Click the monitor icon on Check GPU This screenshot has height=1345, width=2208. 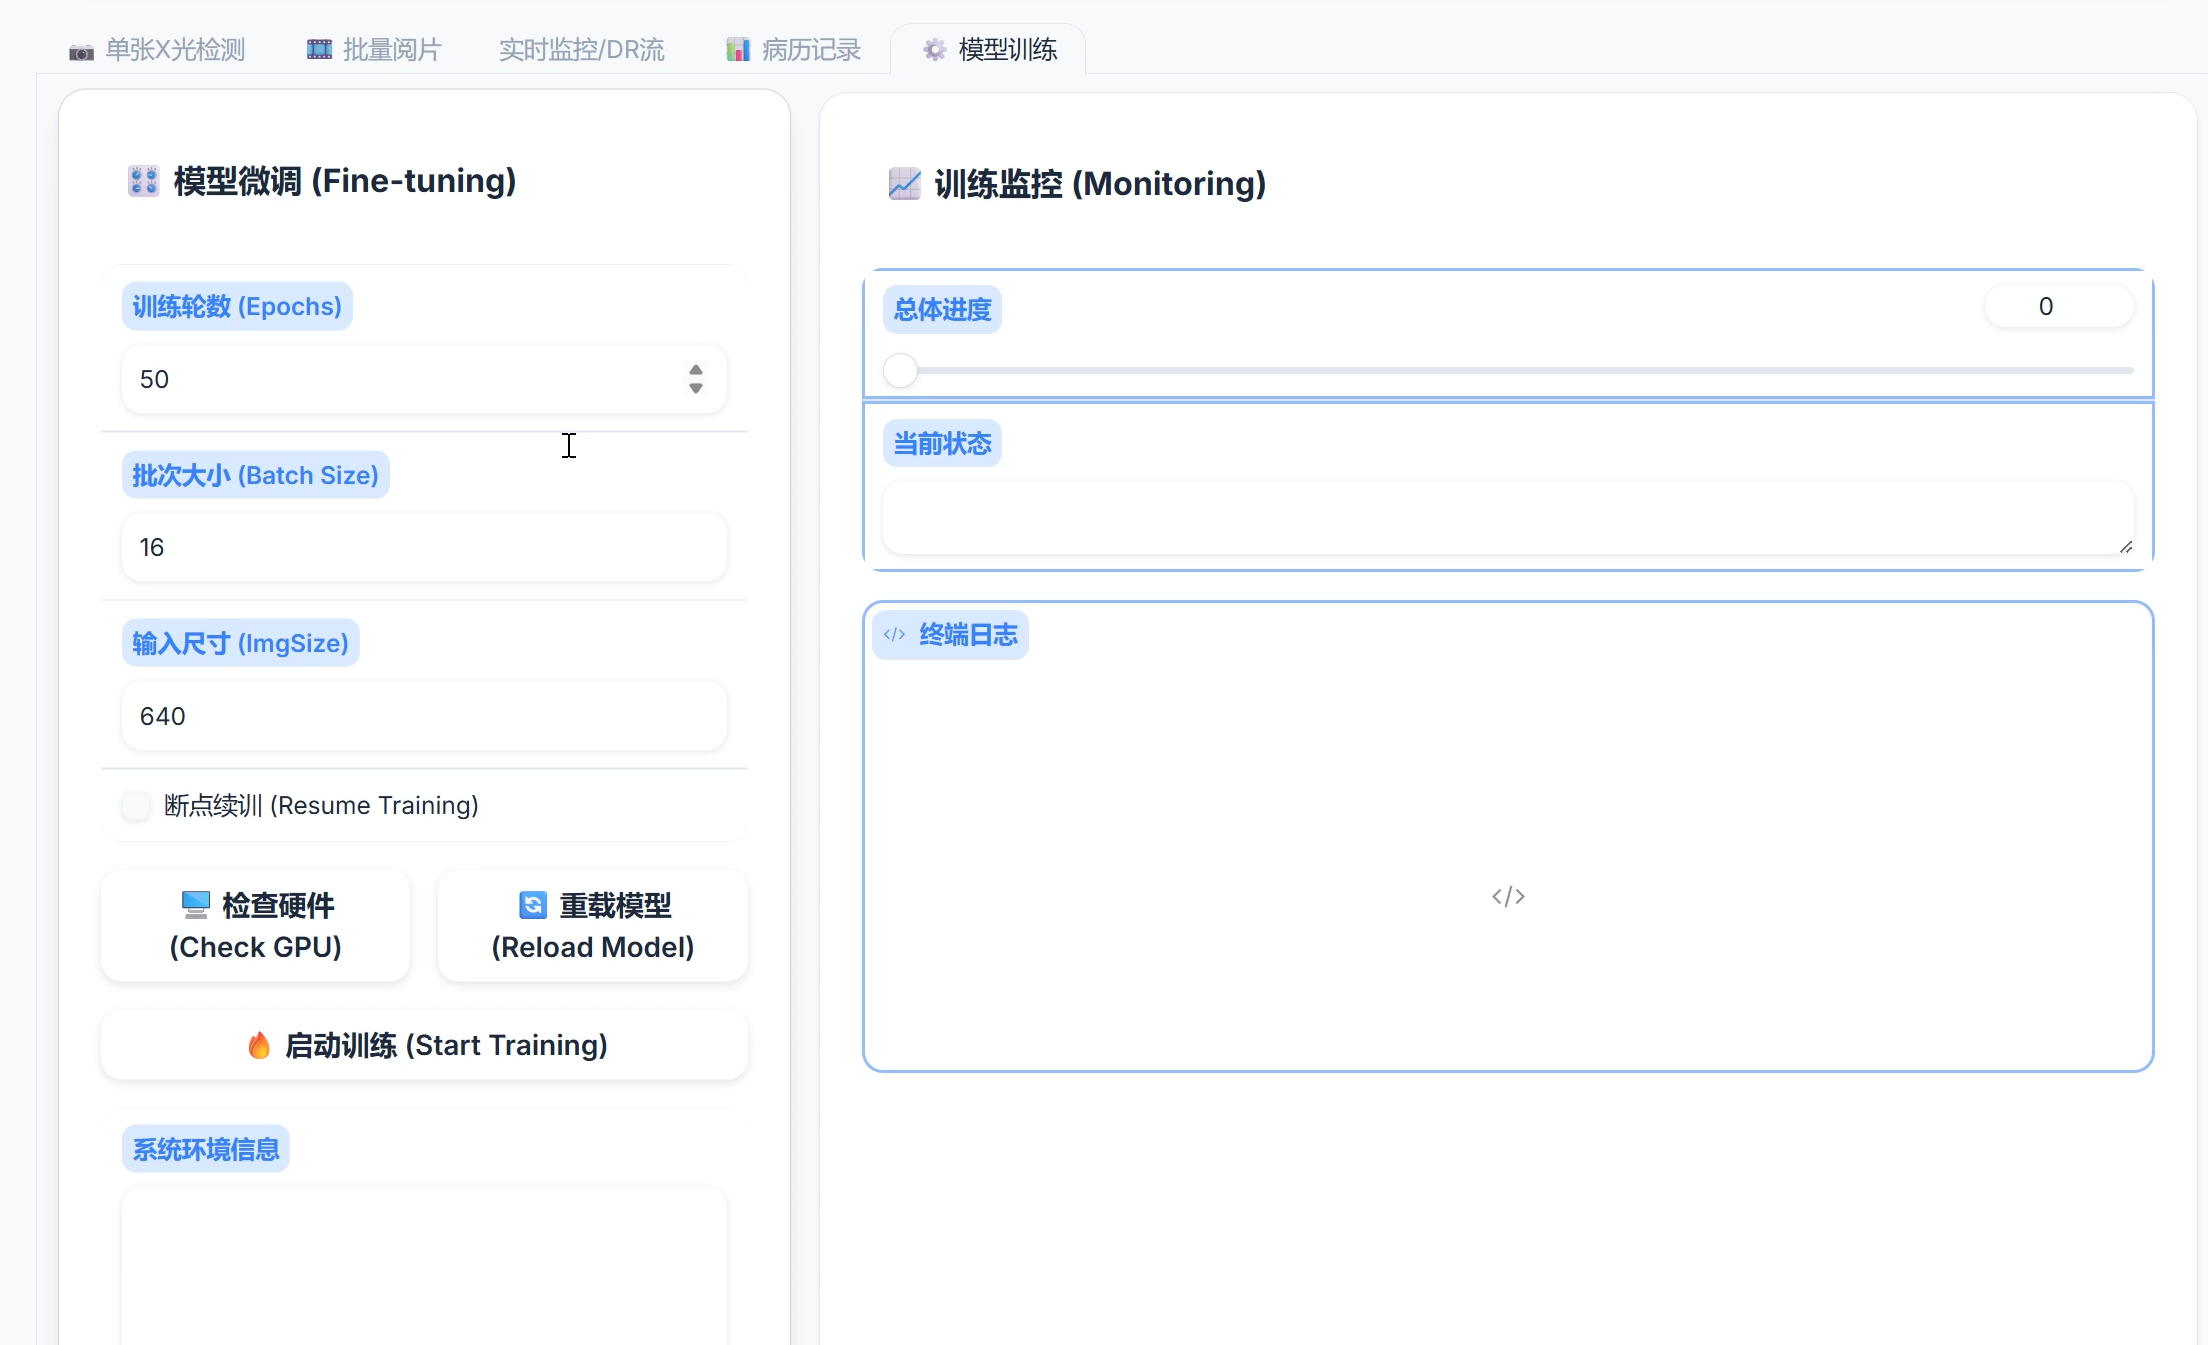[196, 905]
